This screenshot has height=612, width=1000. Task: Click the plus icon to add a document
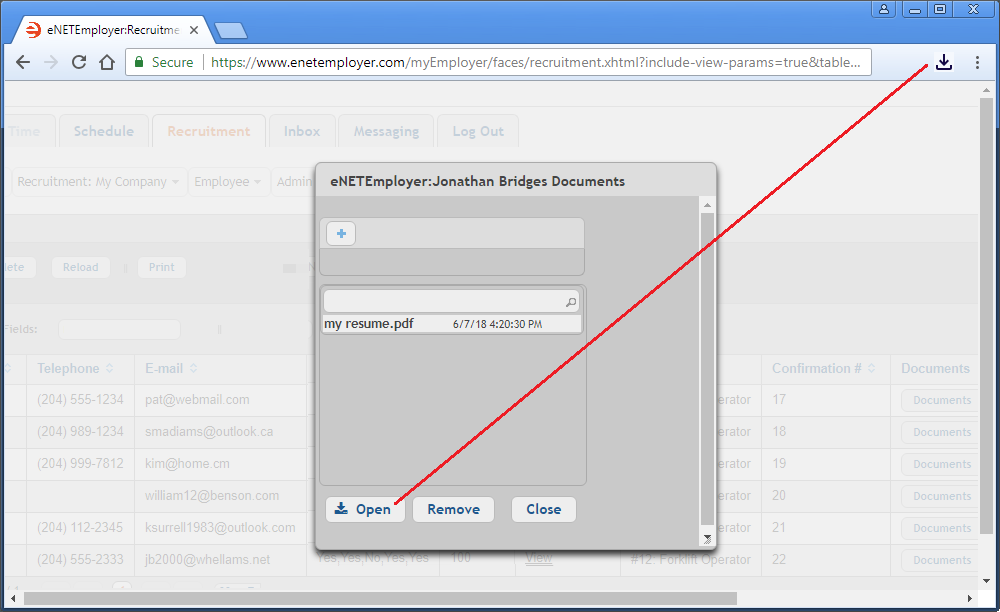pos(341,234)
